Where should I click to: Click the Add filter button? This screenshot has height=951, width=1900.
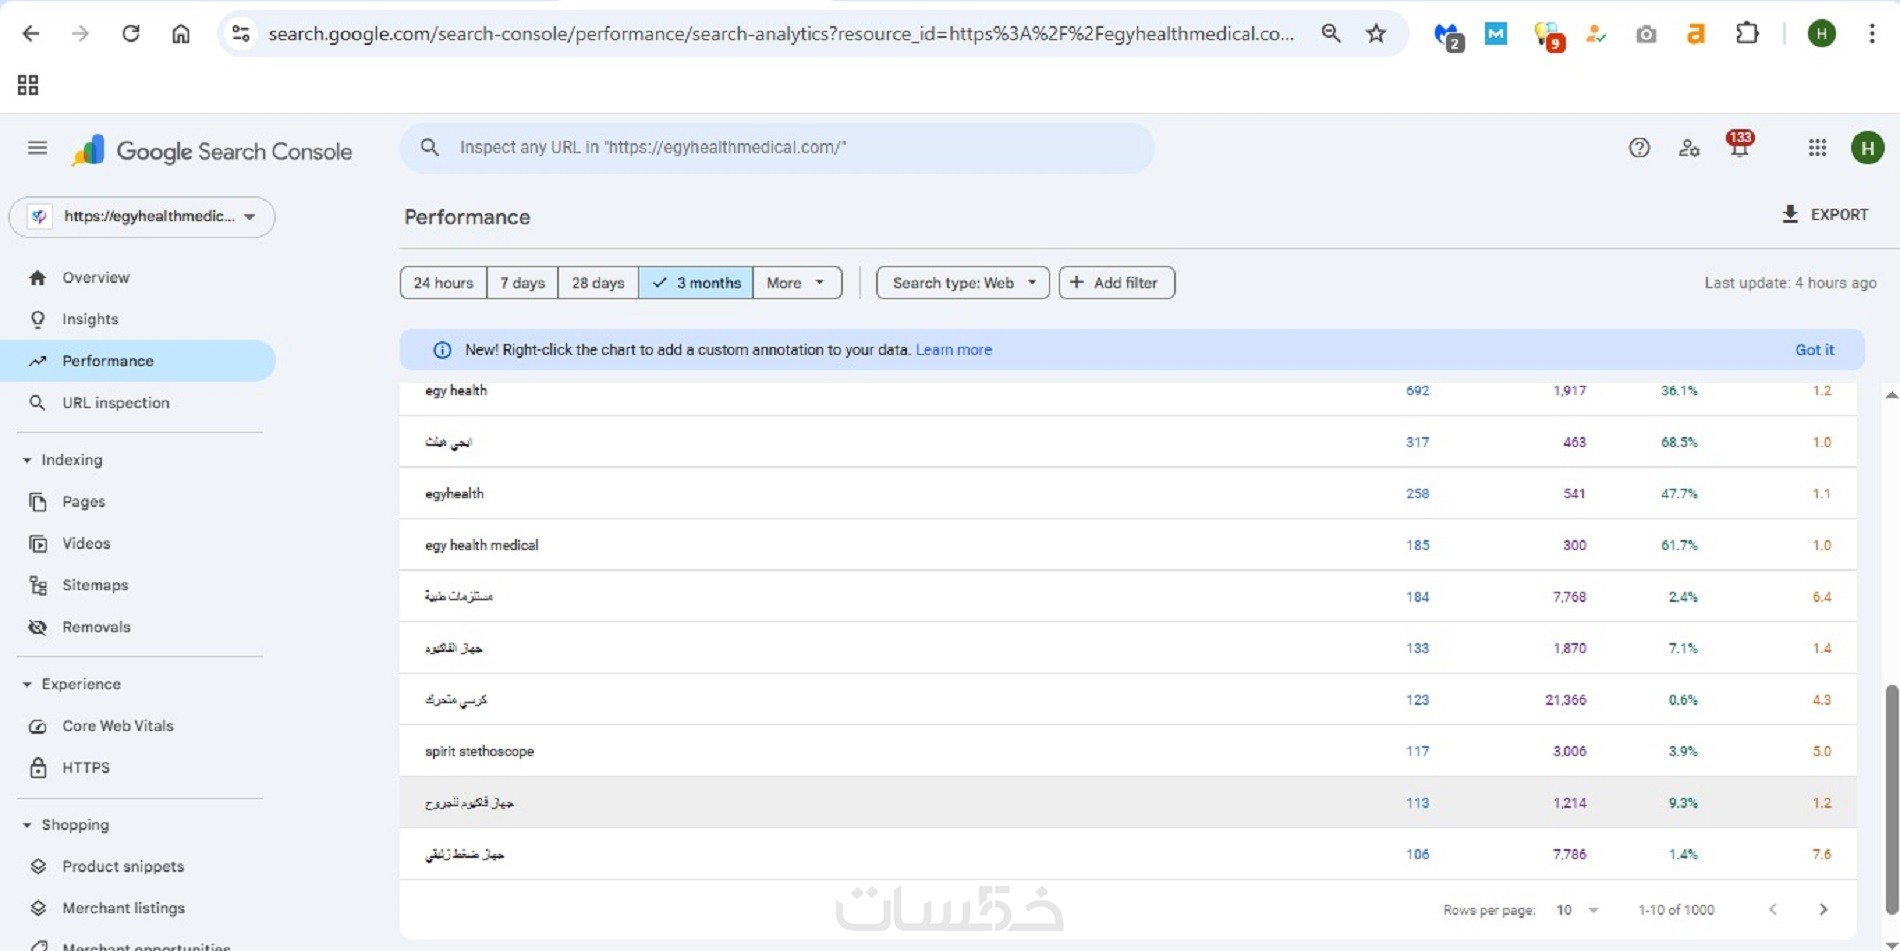coord(1117,283)
